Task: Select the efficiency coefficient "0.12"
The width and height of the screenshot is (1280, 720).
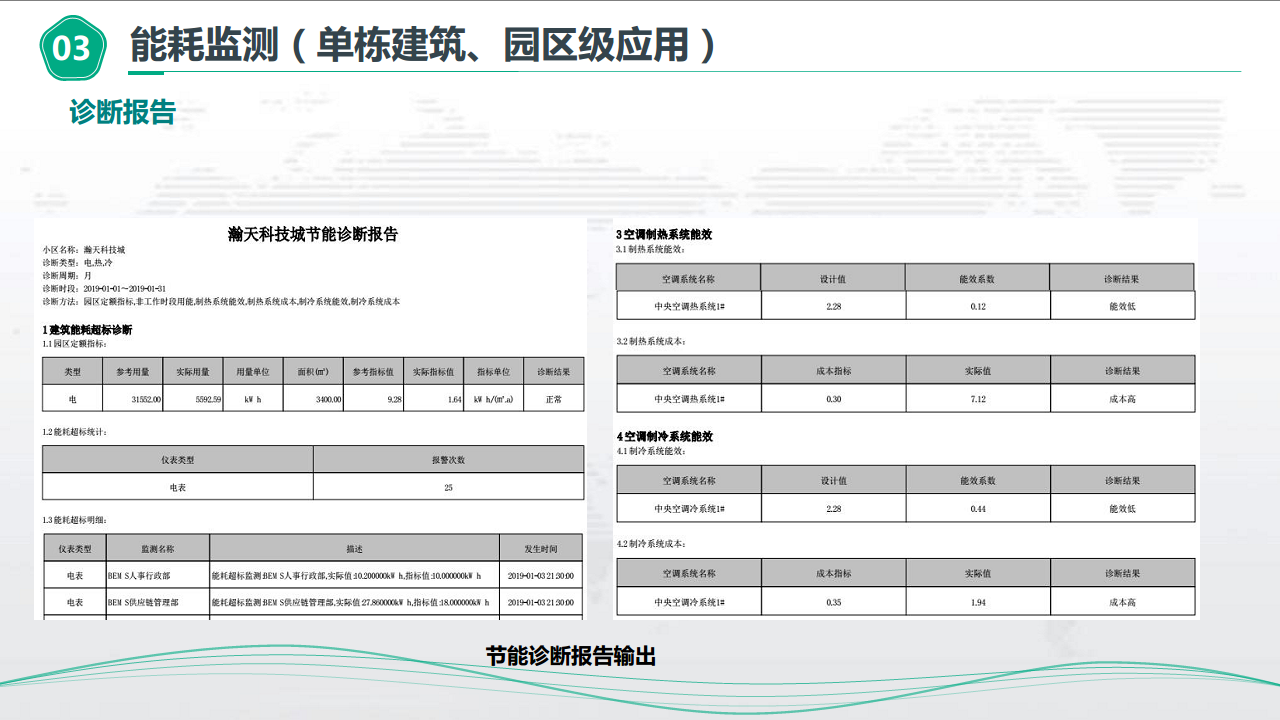Action: click(978, 306)
